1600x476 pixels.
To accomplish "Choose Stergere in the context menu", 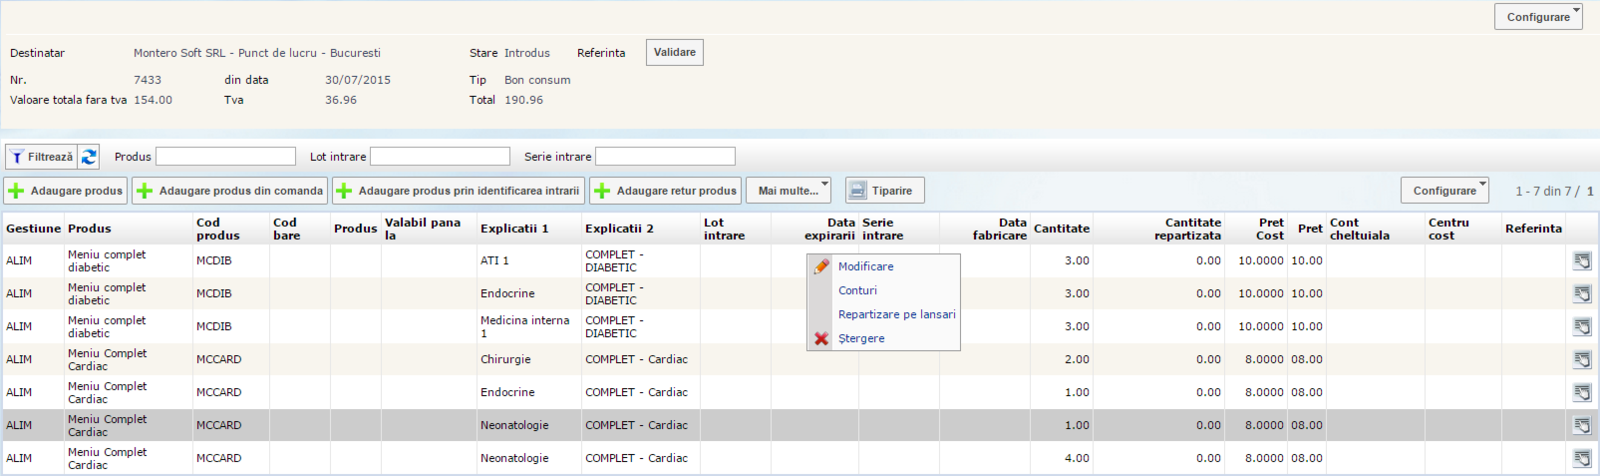I will (861, 339).
